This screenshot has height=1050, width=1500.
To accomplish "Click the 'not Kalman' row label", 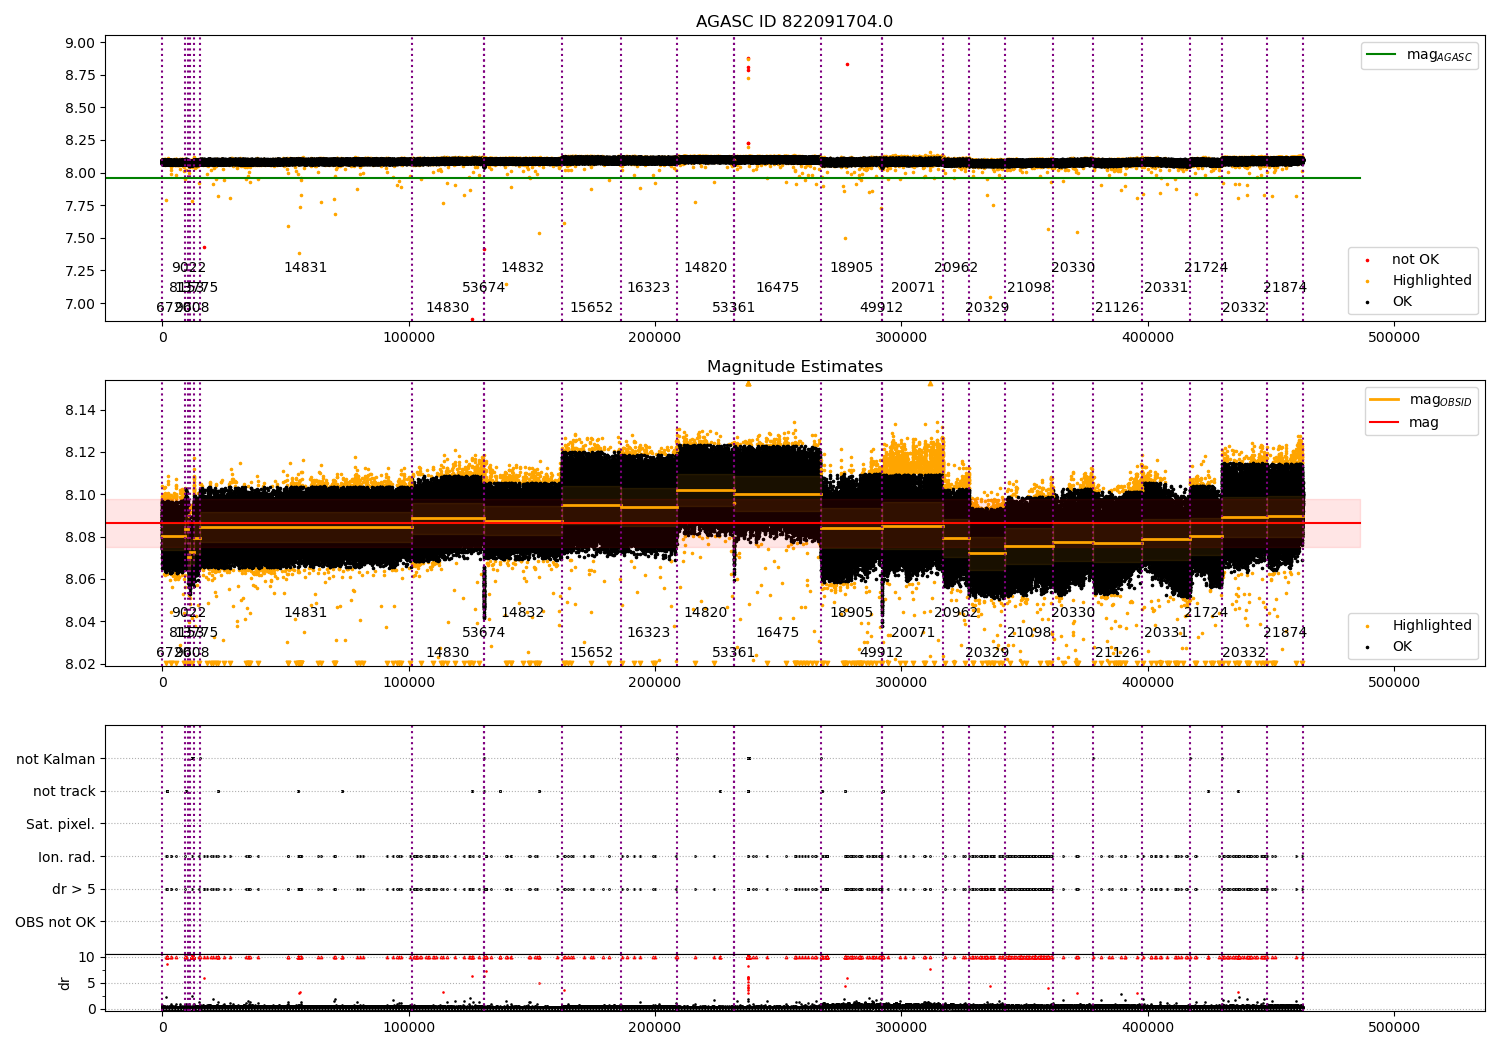I will 56,759.
